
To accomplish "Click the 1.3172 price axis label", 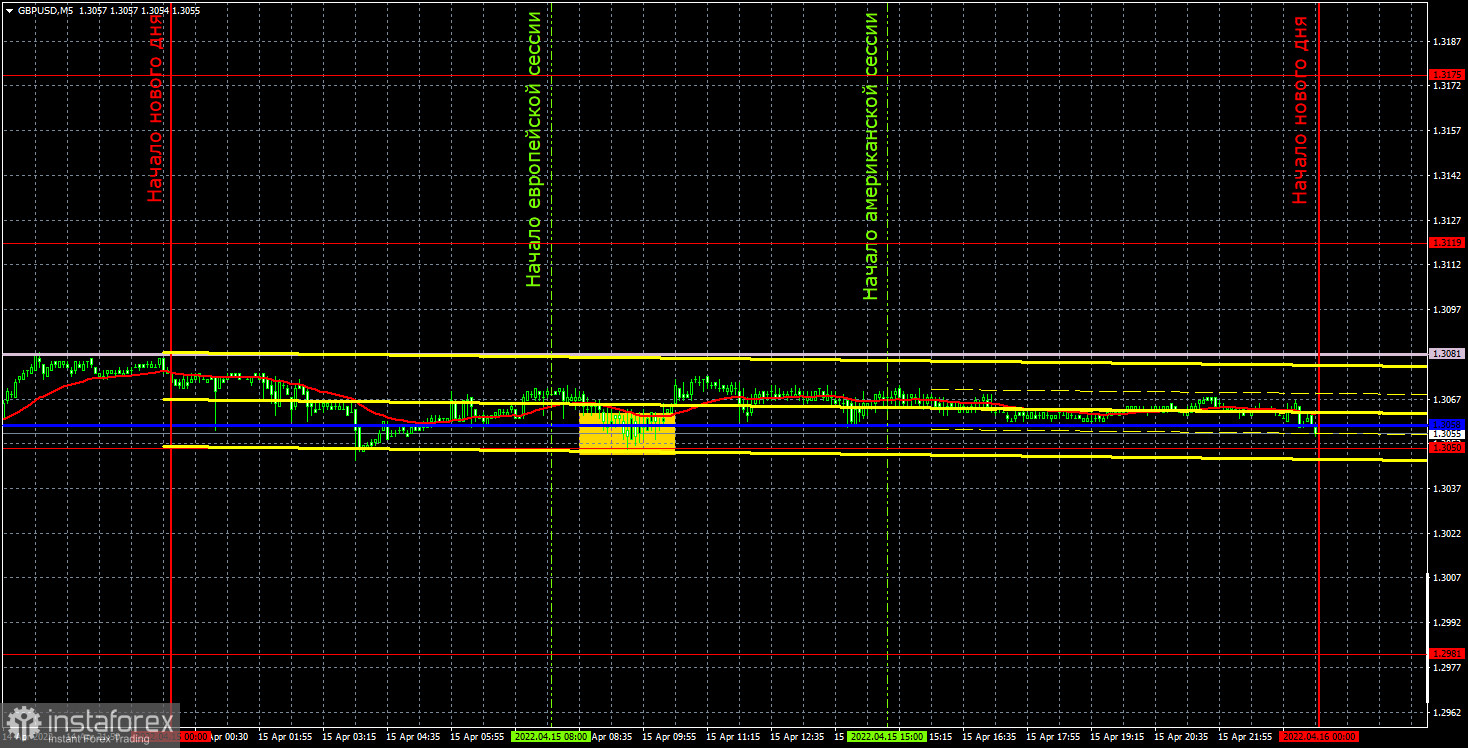I will (x=1447, y=87).
